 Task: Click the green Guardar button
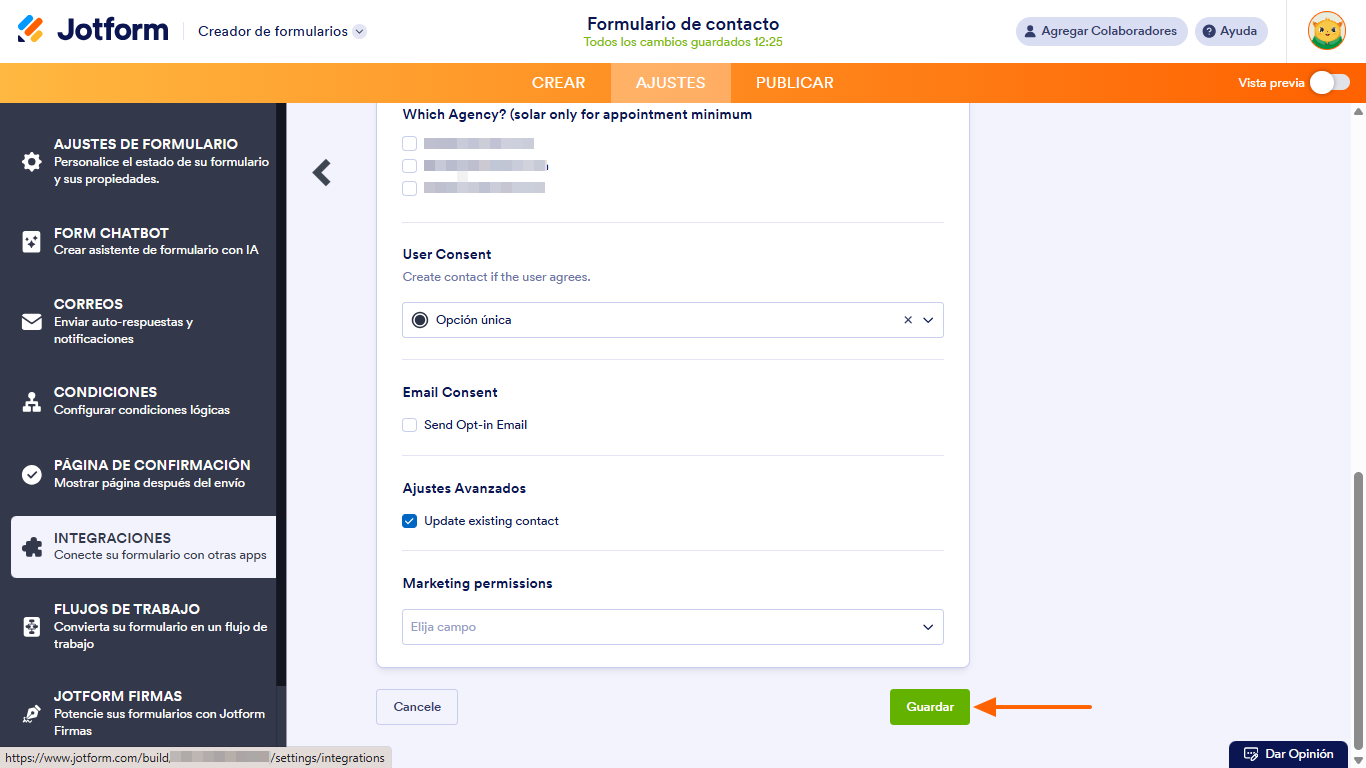pos(929,707)
